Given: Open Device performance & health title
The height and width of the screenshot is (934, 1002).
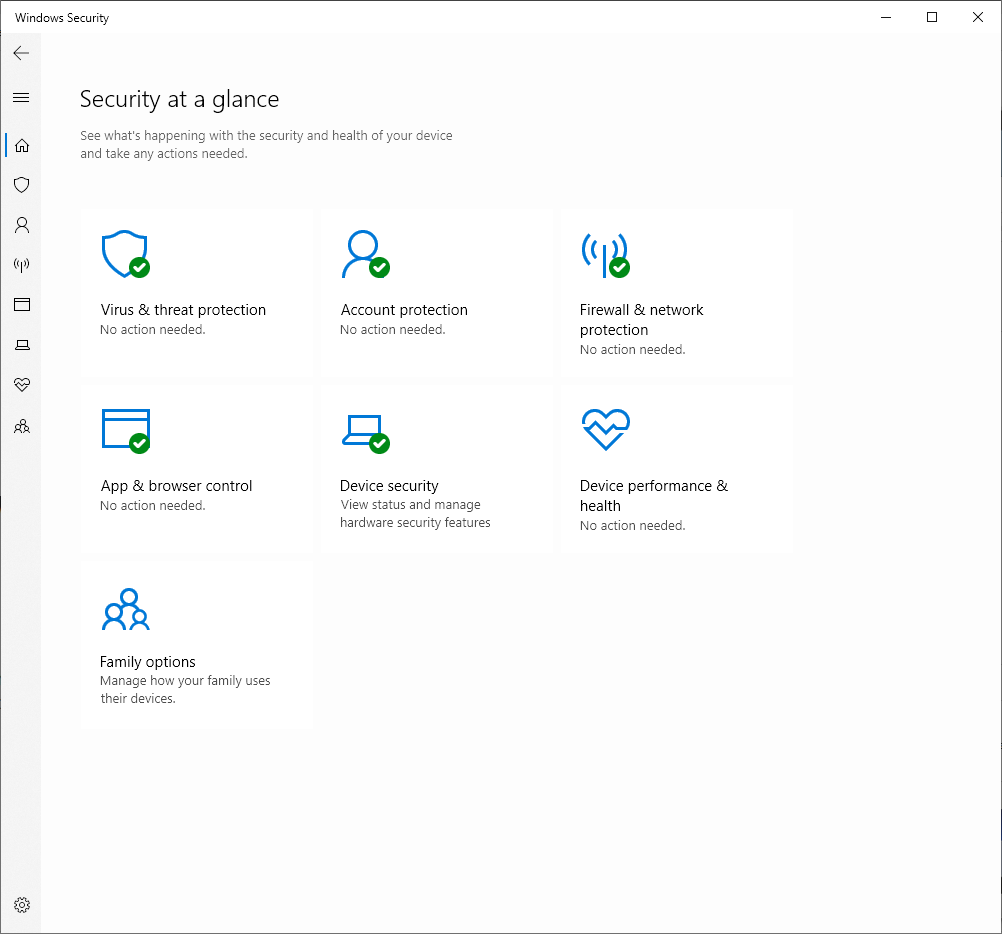Looking at the screenshot, I should pyautogui.click(x=654, y=496).
